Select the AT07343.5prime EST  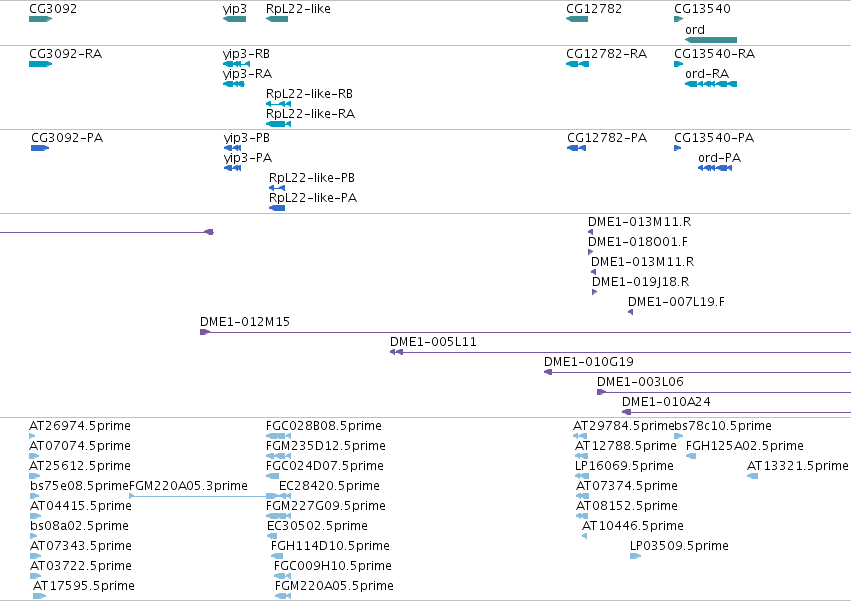pos(35,557)
